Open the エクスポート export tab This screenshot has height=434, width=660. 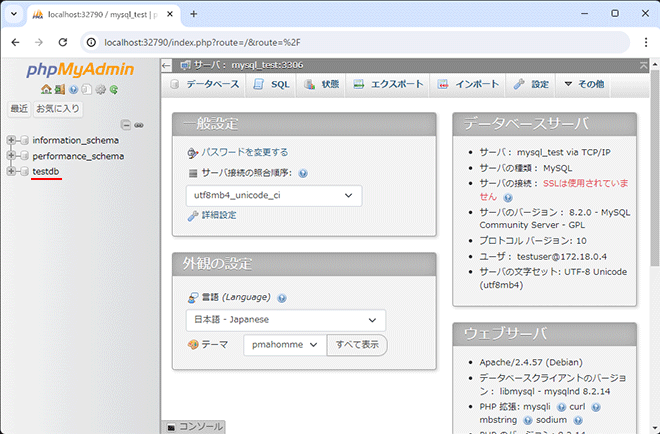(x=388, y=84)
